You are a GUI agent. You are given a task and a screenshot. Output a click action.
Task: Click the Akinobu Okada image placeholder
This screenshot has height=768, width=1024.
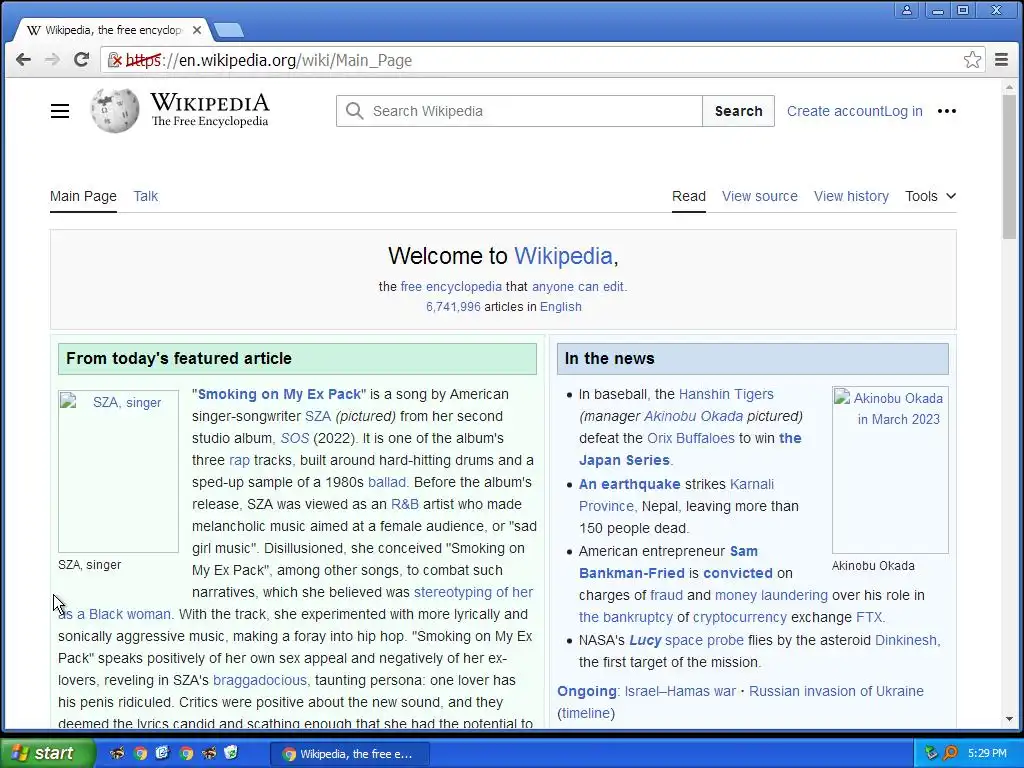[x=890, y=470]
